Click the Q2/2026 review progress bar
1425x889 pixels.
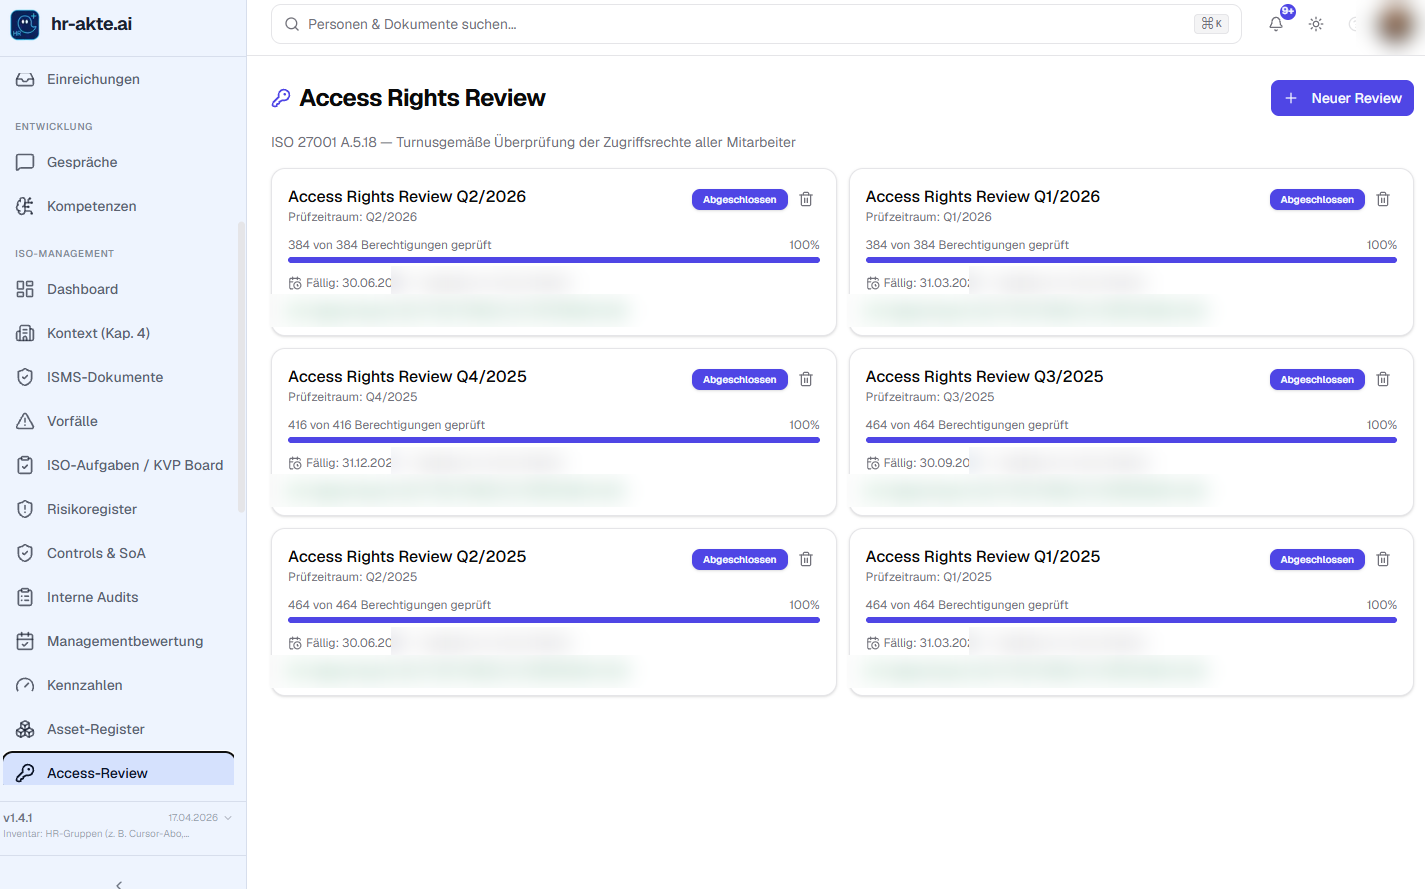point(554,260)
